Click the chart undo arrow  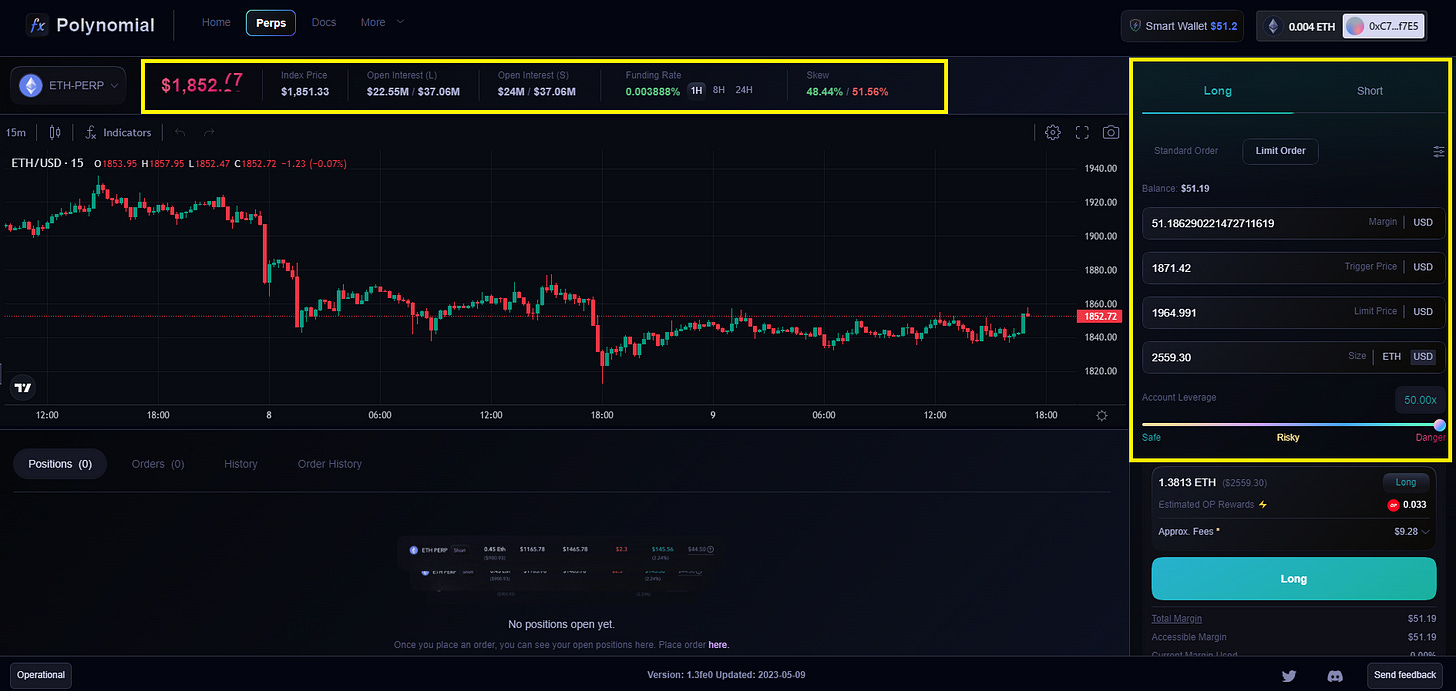pos(180,132)
